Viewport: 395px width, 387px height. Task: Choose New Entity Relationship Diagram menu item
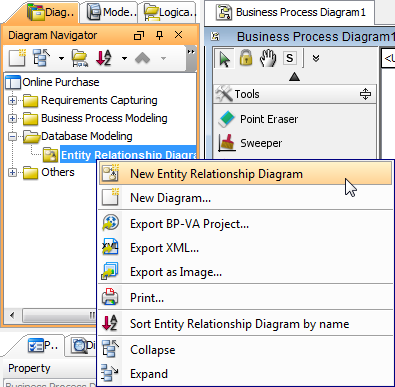click(245, 174)
